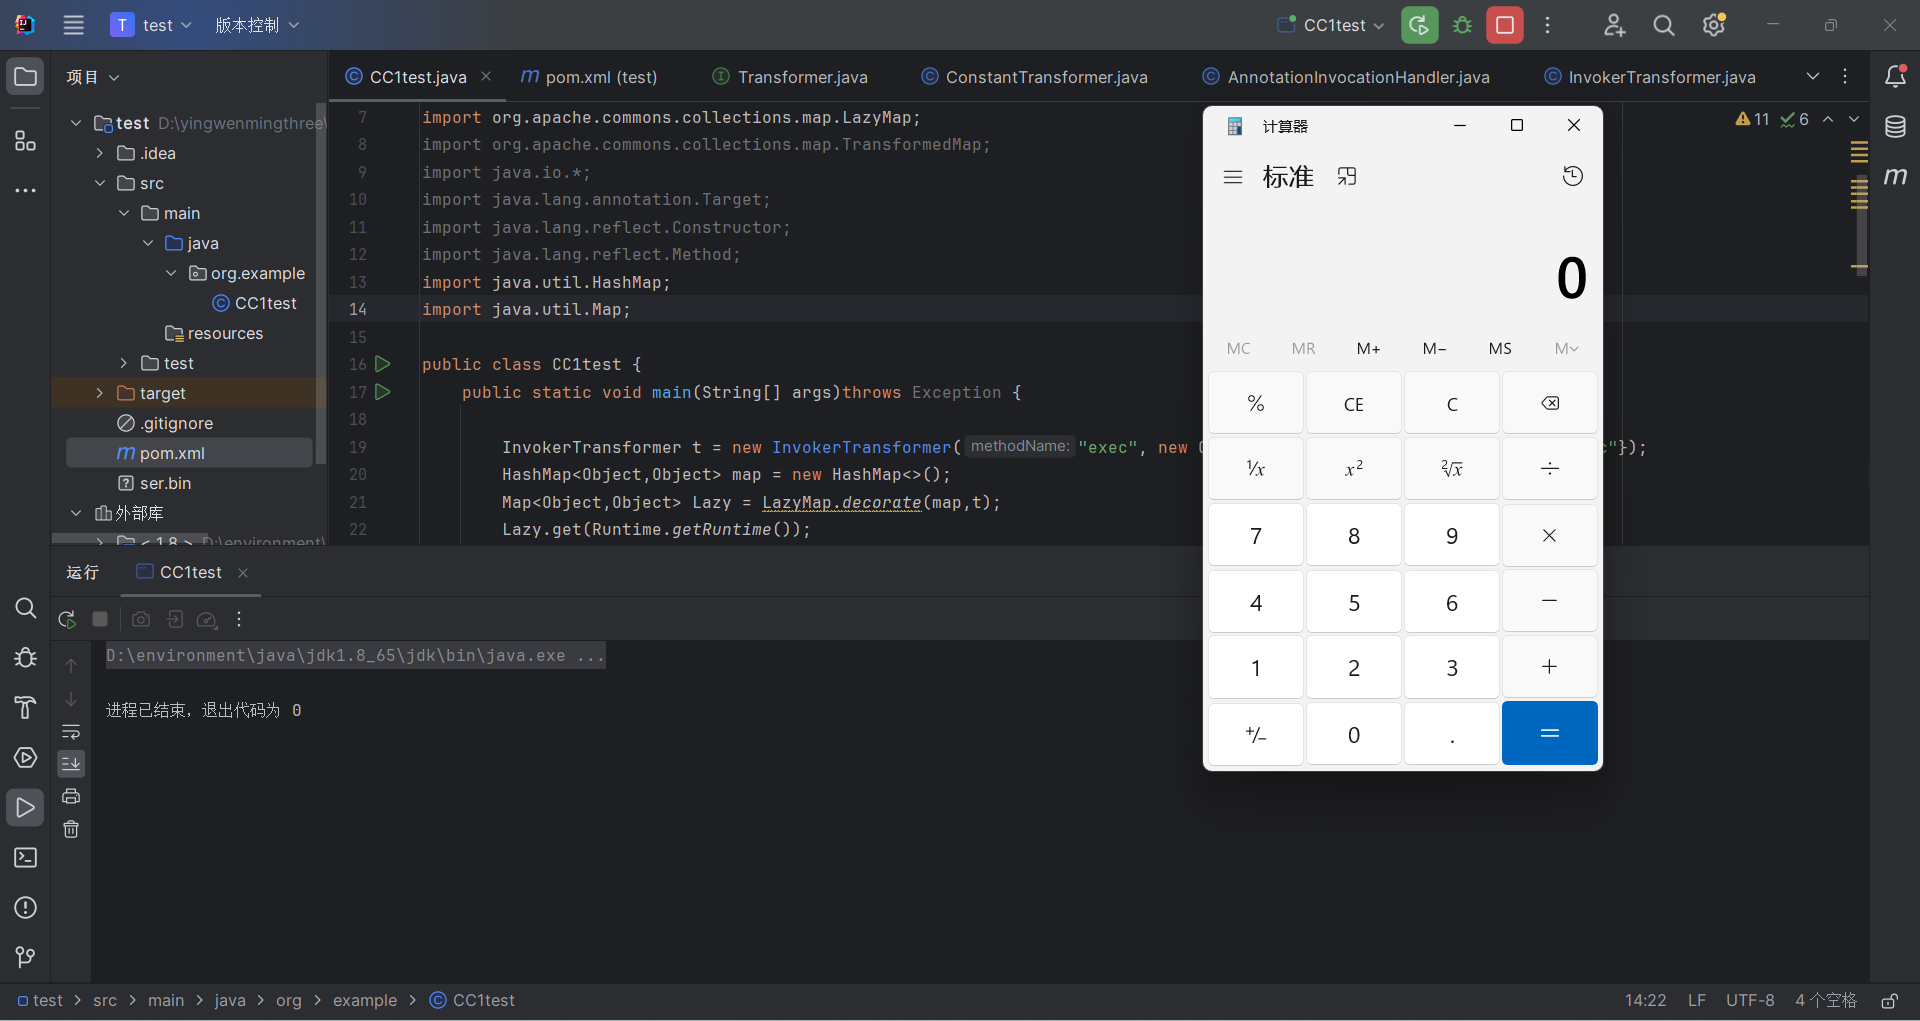This screenshot has height=1021, width=1920.
Task: Open the IDE main menu hamburger
Action: [73, 25]
